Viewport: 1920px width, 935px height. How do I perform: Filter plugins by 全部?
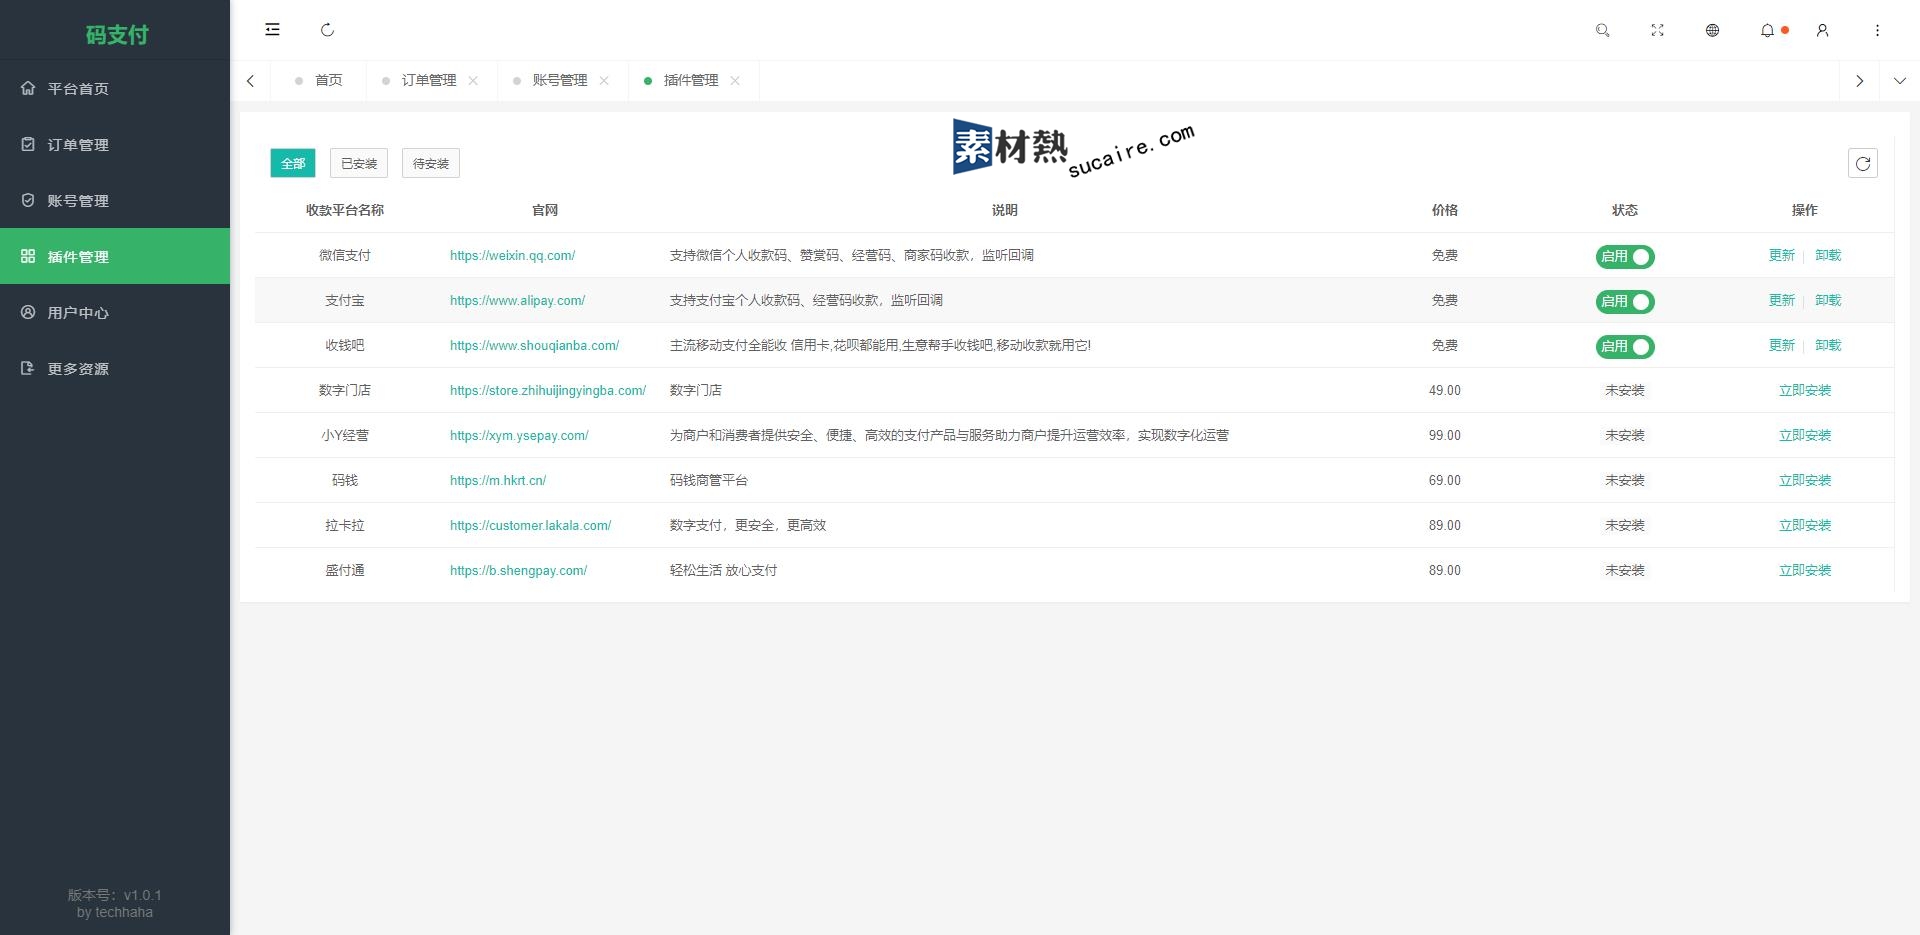293,163
